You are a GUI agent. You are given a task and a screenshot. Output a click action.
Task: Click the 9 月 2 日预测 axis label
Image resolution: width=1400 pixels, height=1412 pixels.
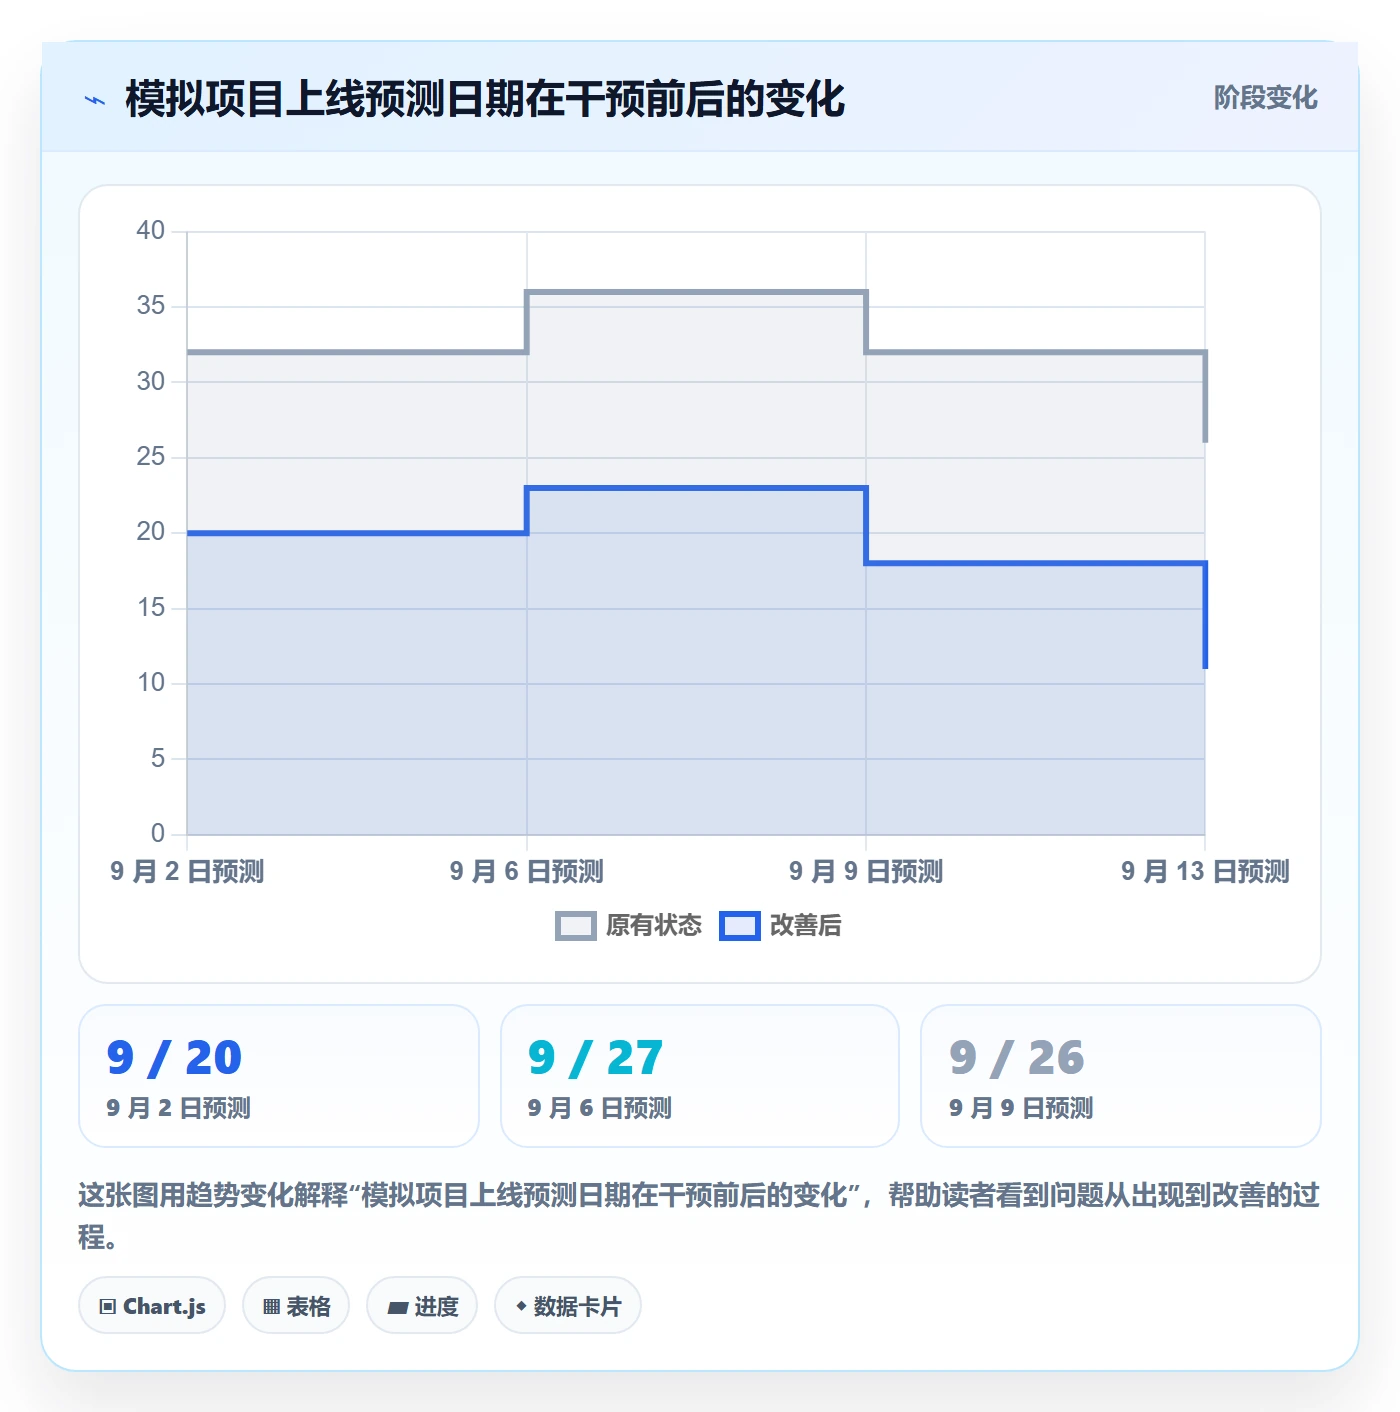[187, 872]
